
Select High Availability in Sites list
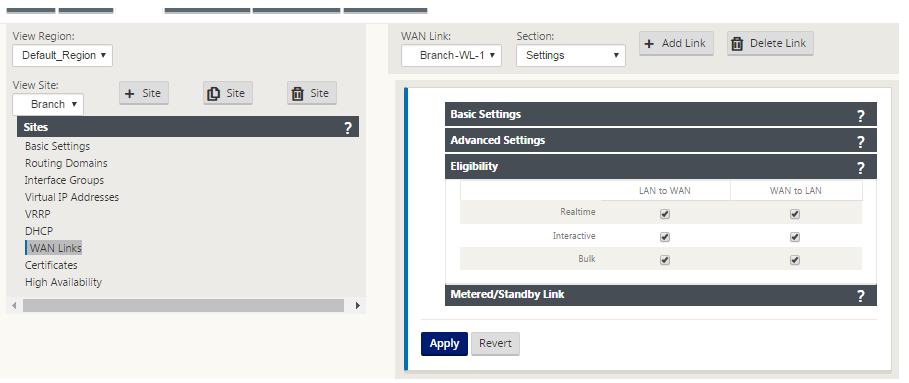click(63, 282)
